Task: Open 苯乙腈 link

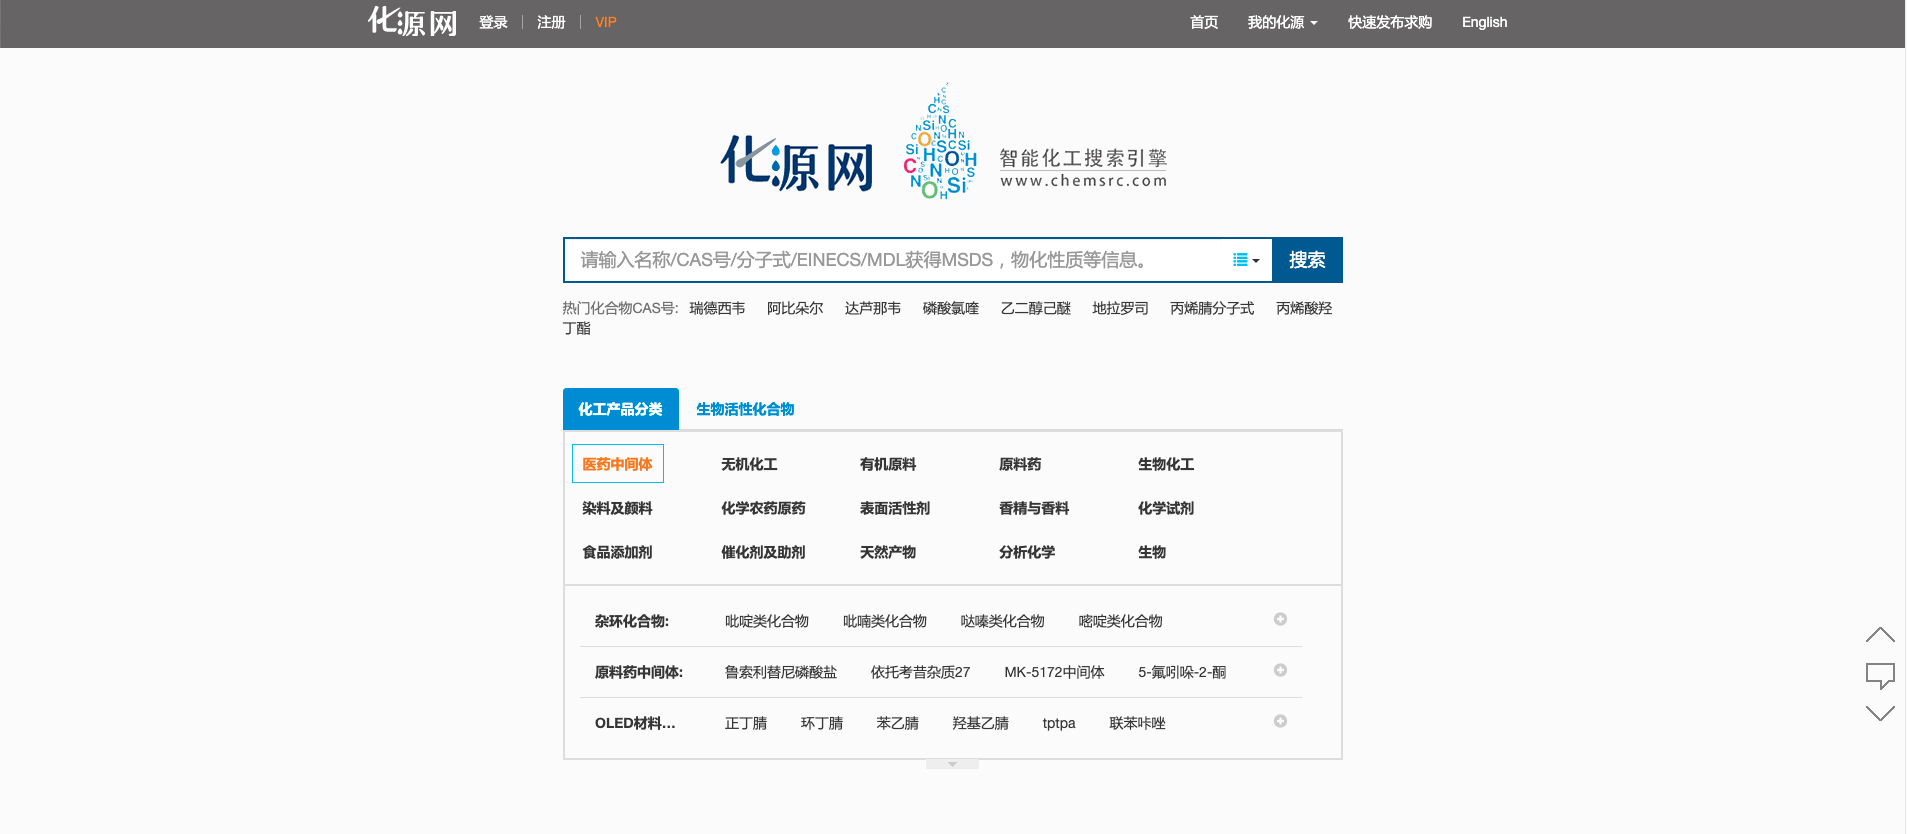Action: coord(898,723)
